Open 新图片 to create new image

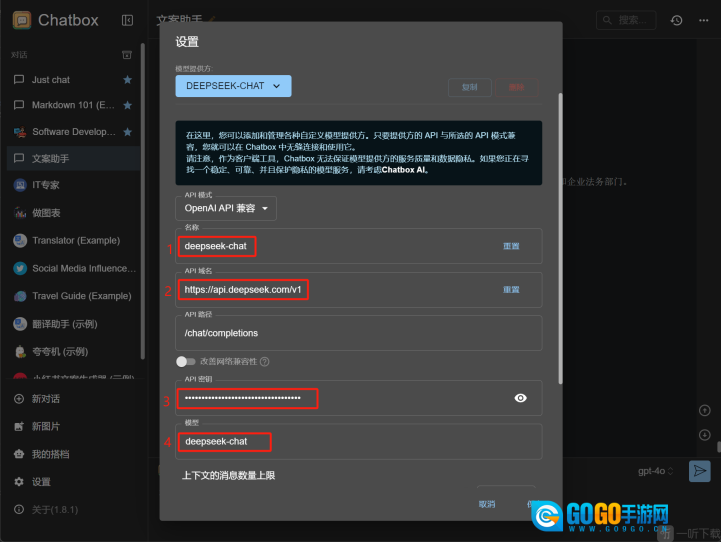45,426
